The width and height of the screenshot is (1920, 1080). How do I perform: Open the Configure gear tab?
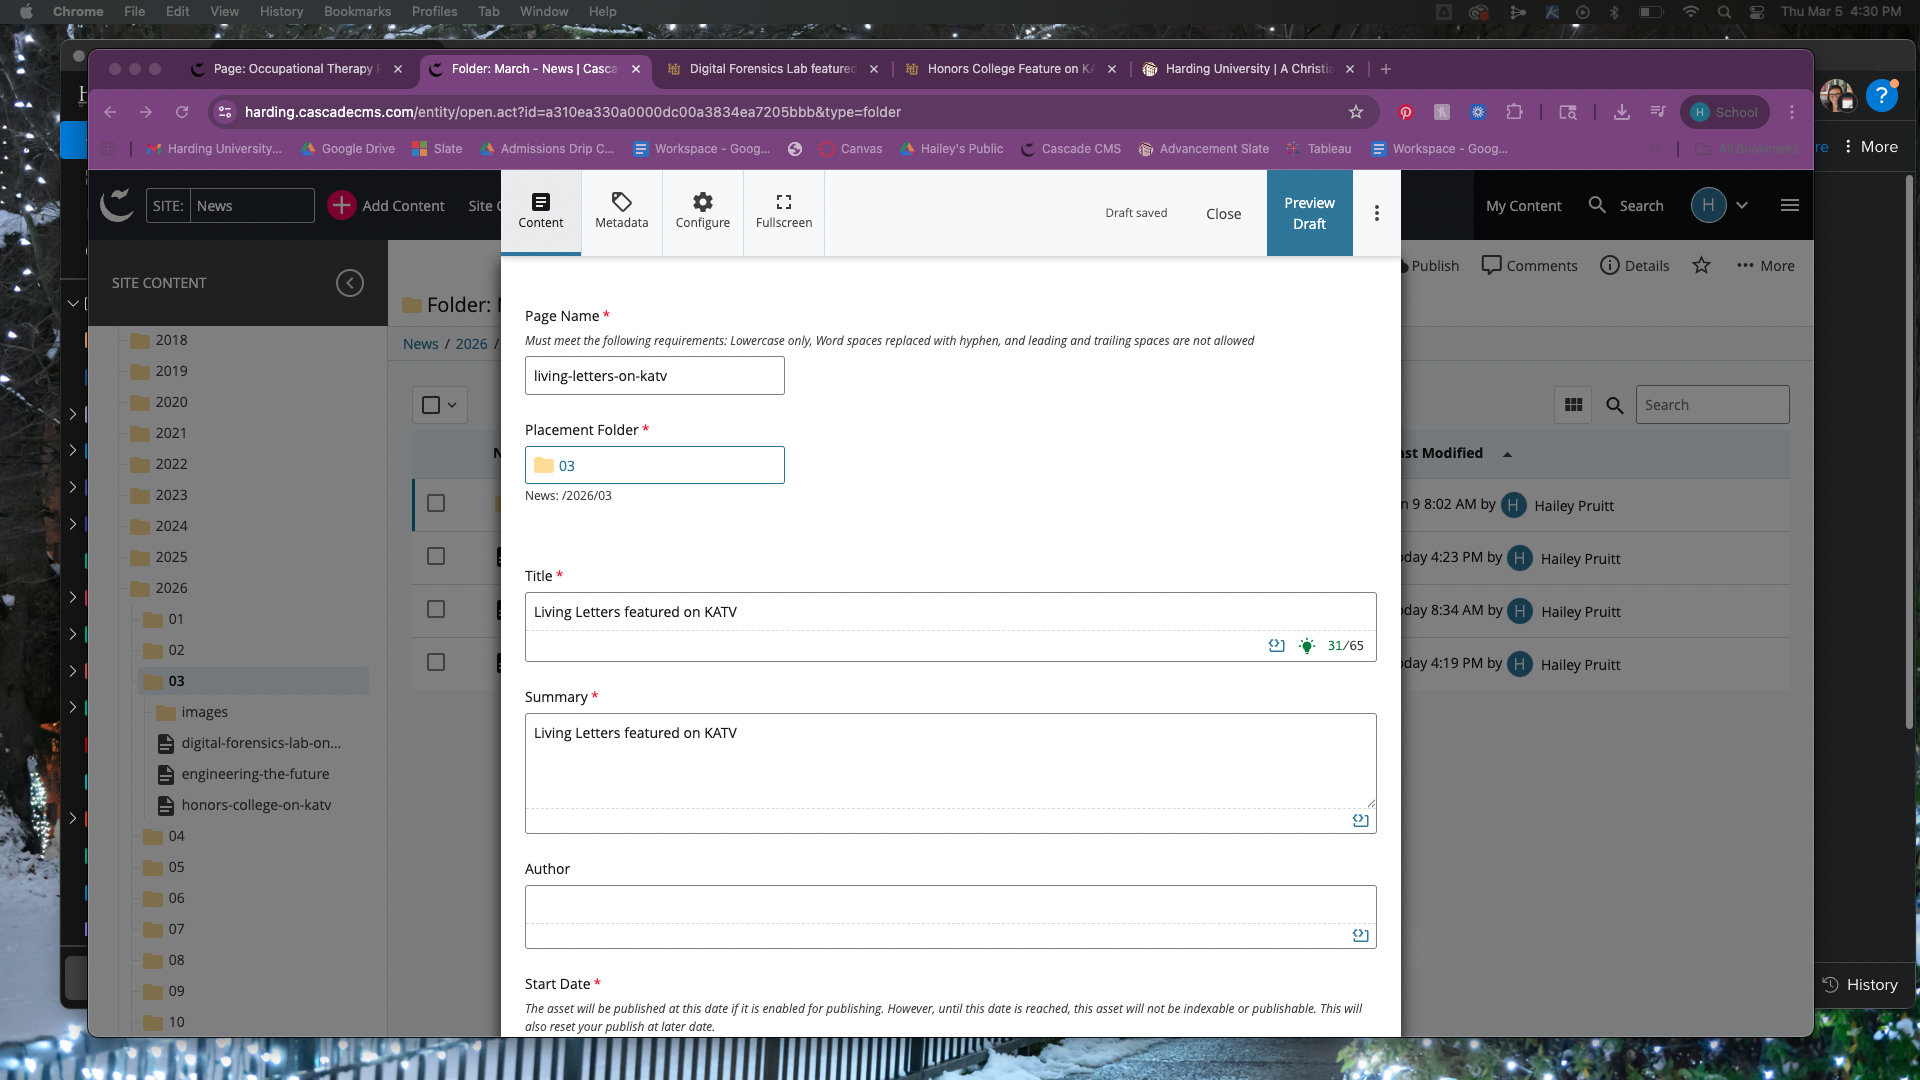pos(702,211)
